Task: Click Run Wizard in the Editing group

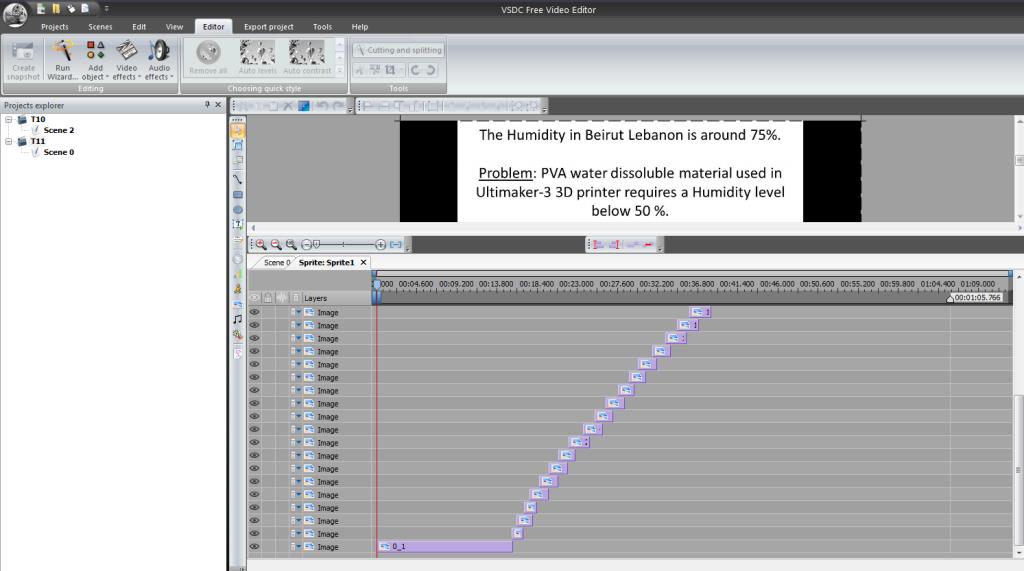Action: [63, 60]
